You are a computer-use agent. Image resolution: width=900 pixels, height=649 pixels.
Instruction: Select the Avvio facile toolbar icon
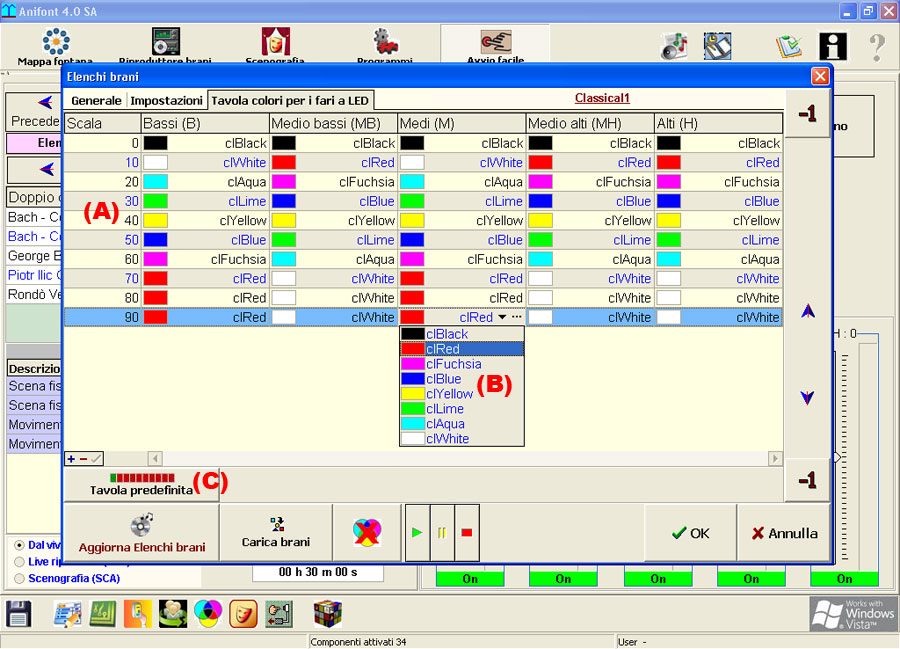click(495, 42)
